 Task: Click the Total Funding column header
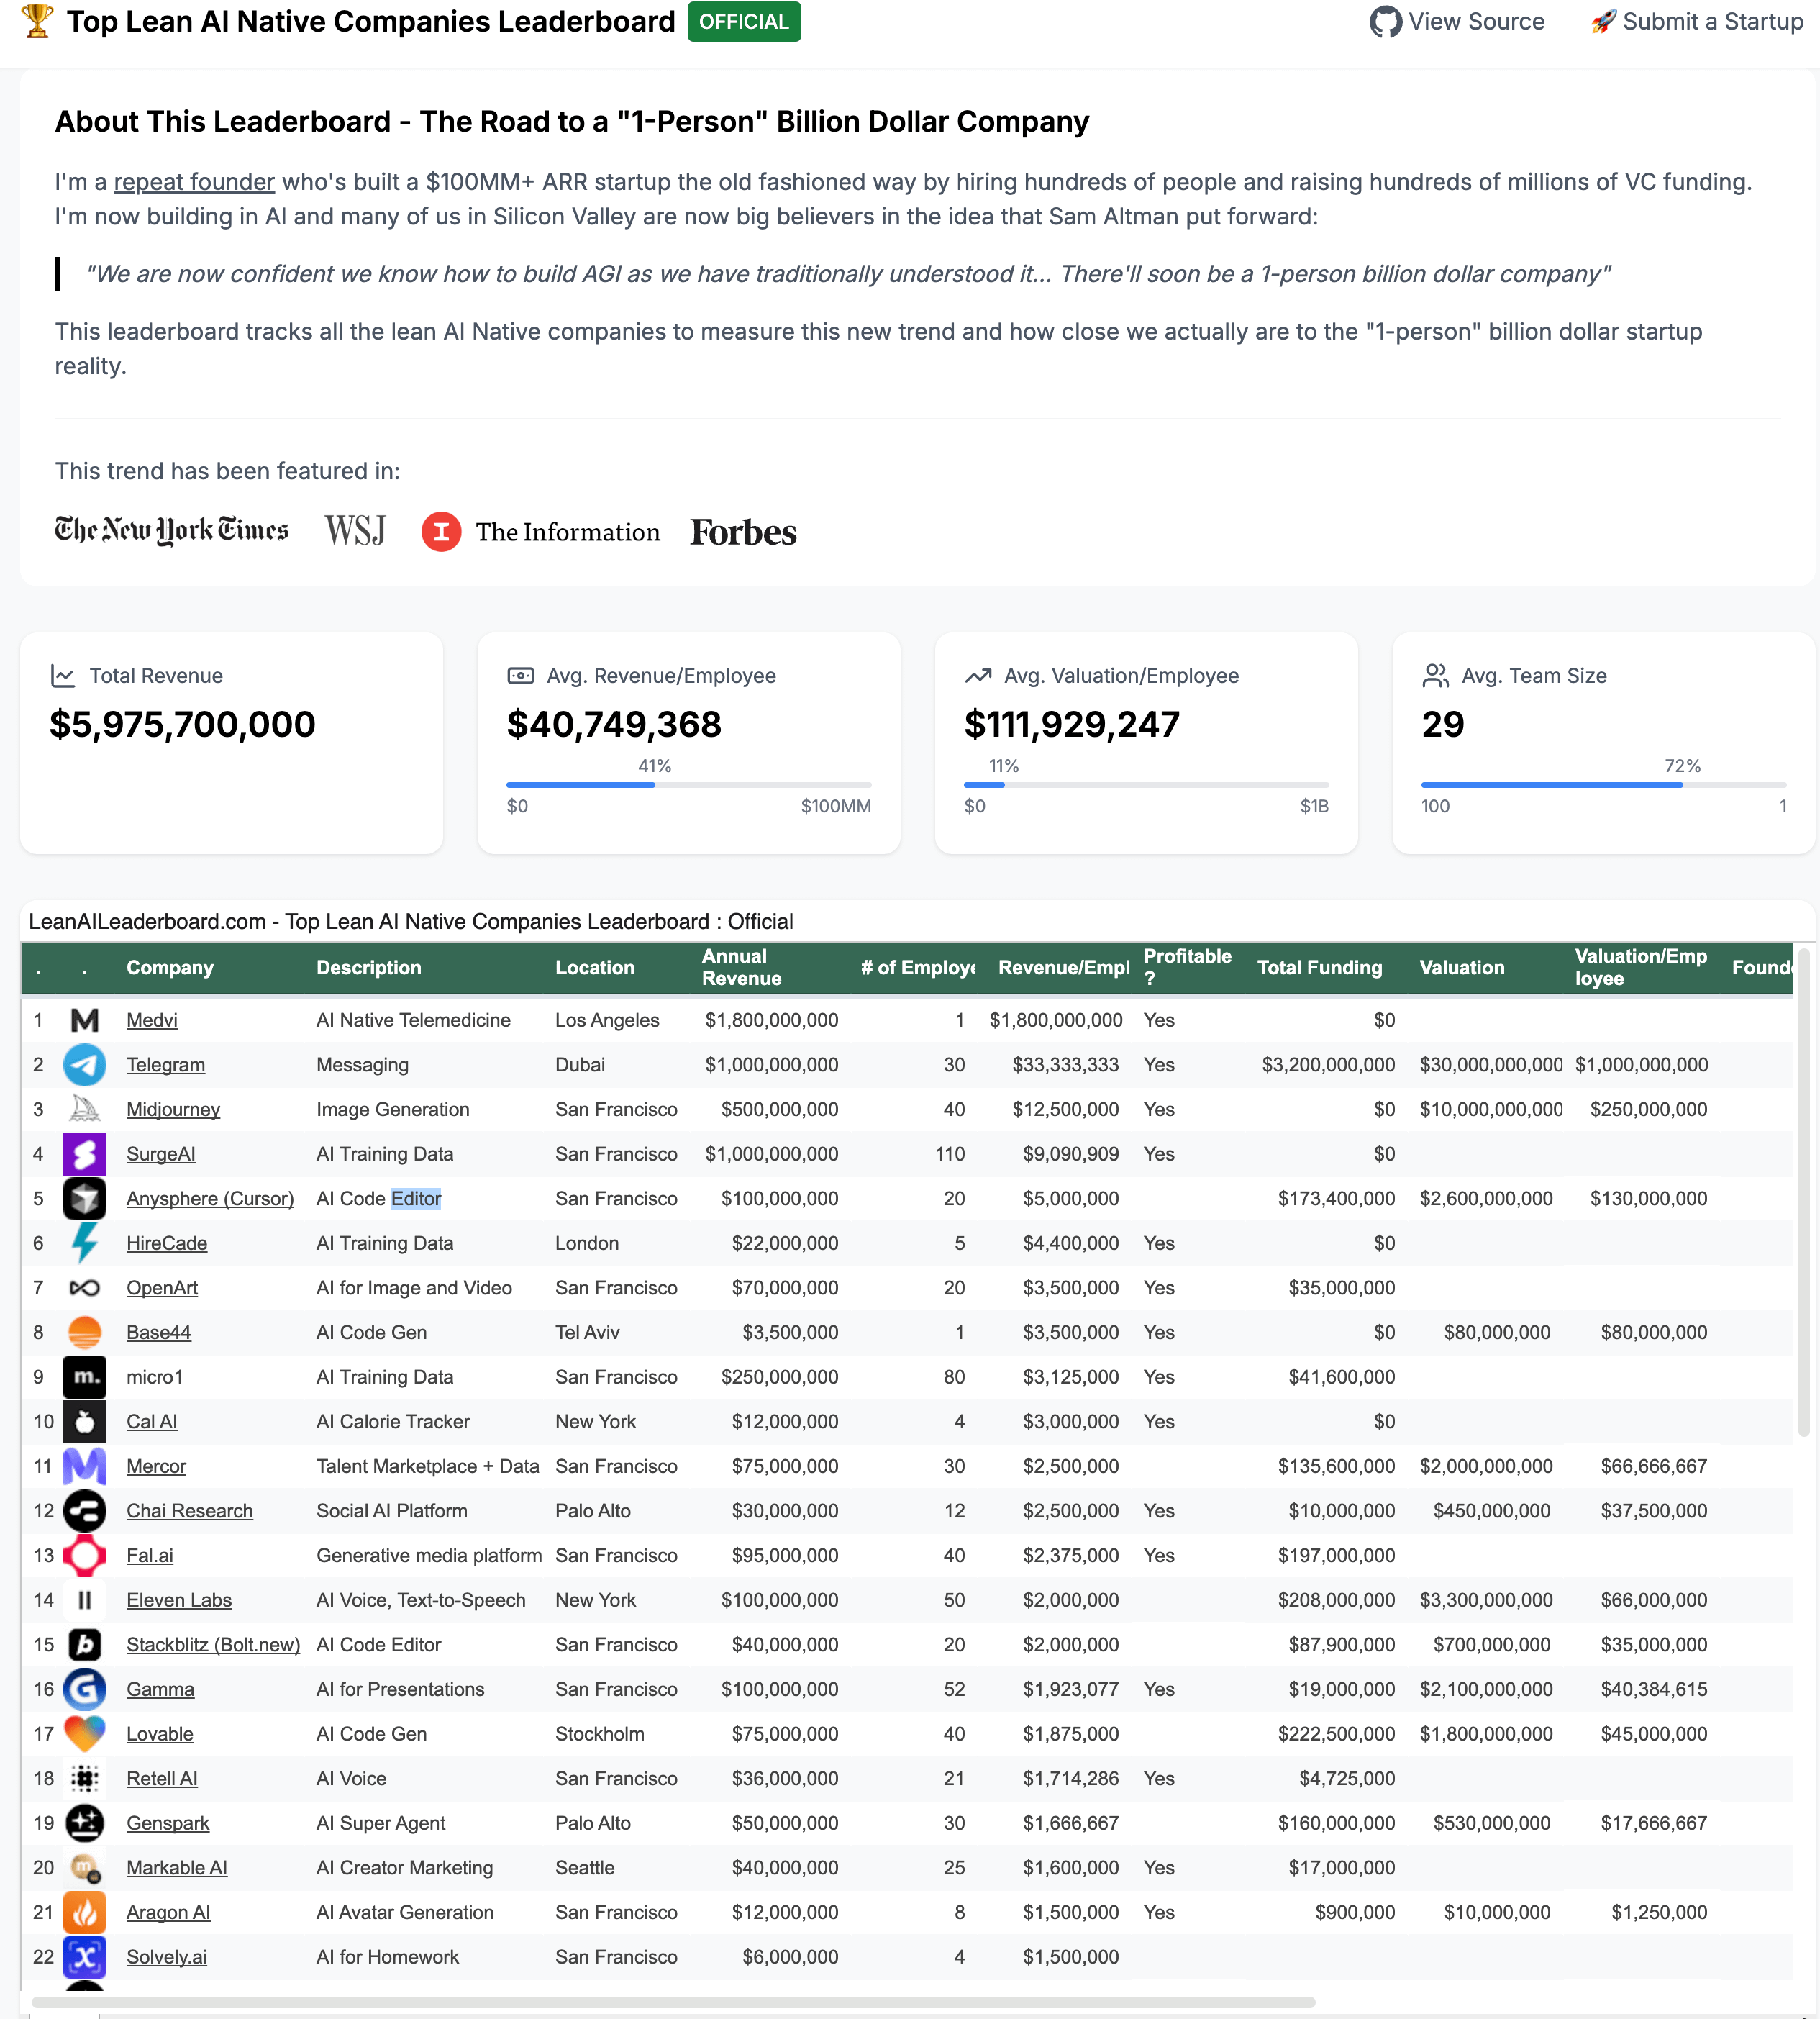click(1320, 967)
